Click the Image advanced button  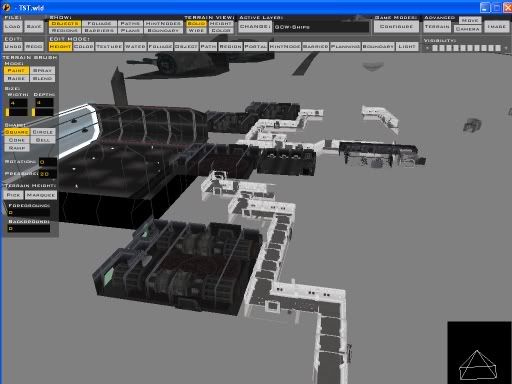click(x=496, y=27)
